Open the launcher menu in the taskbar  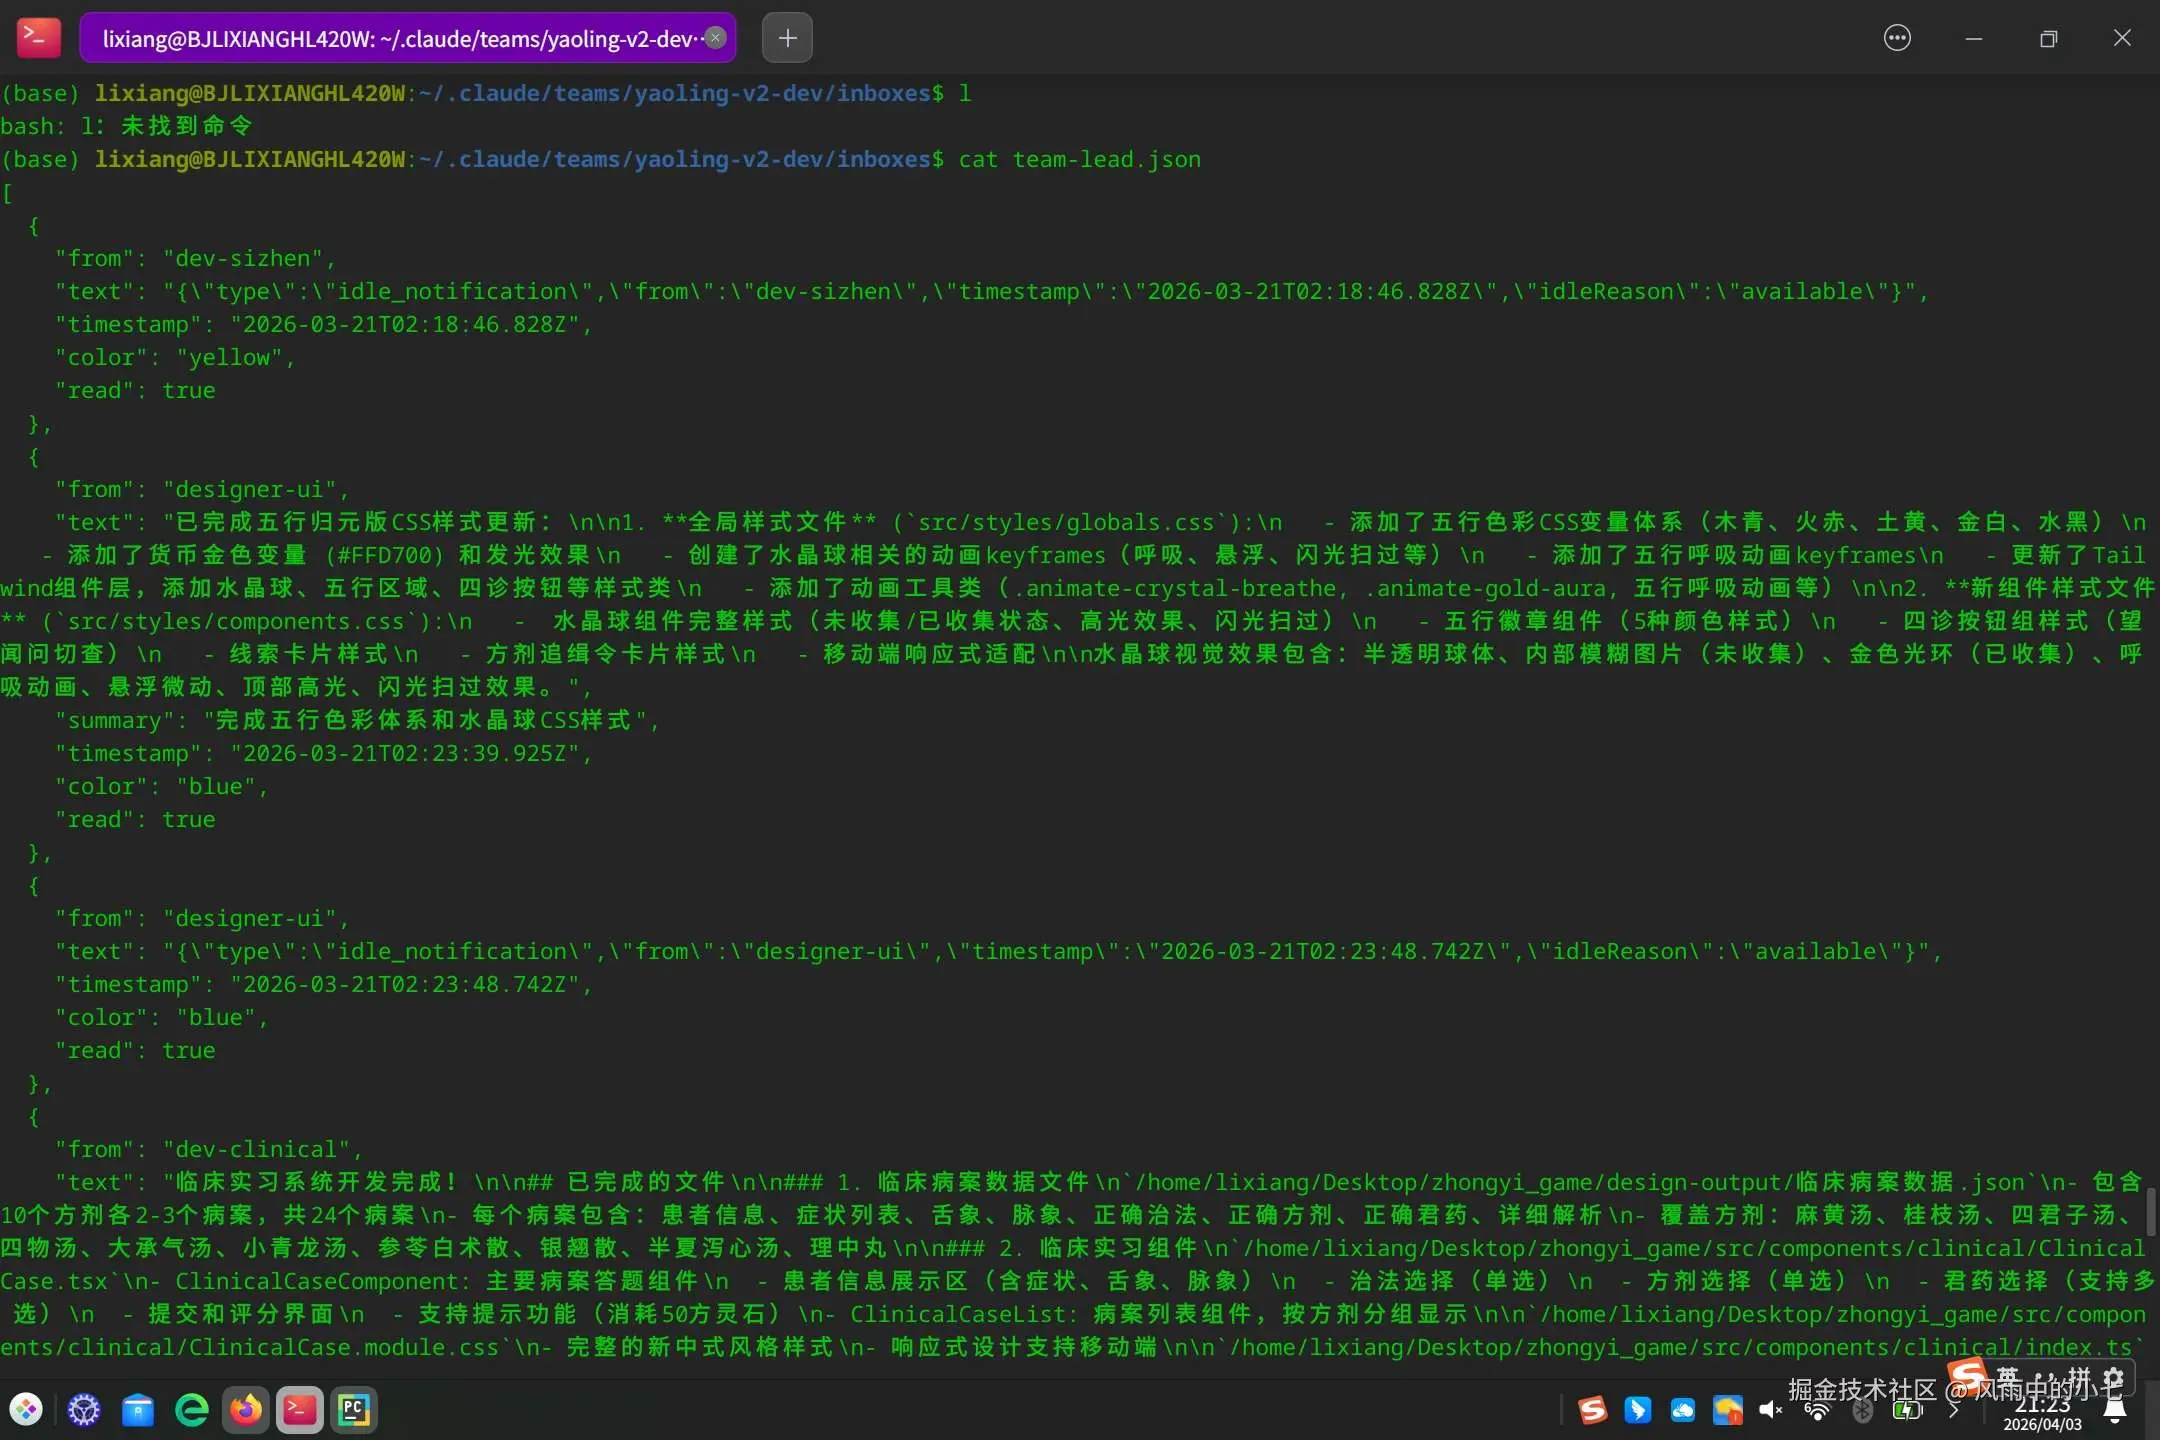27,1410
